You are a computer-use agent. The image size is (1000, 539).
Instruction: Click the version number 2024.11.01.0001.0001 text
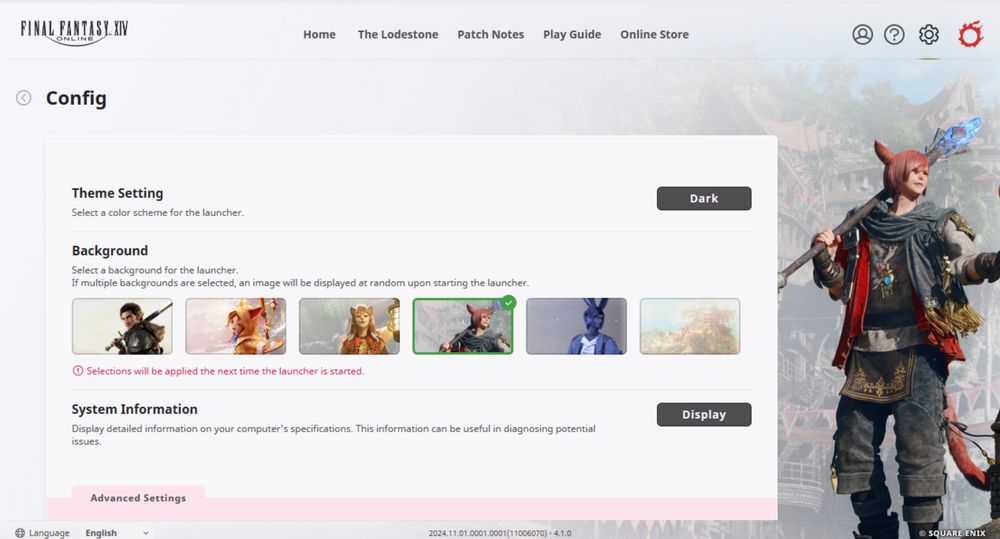(x=500, y=533)
